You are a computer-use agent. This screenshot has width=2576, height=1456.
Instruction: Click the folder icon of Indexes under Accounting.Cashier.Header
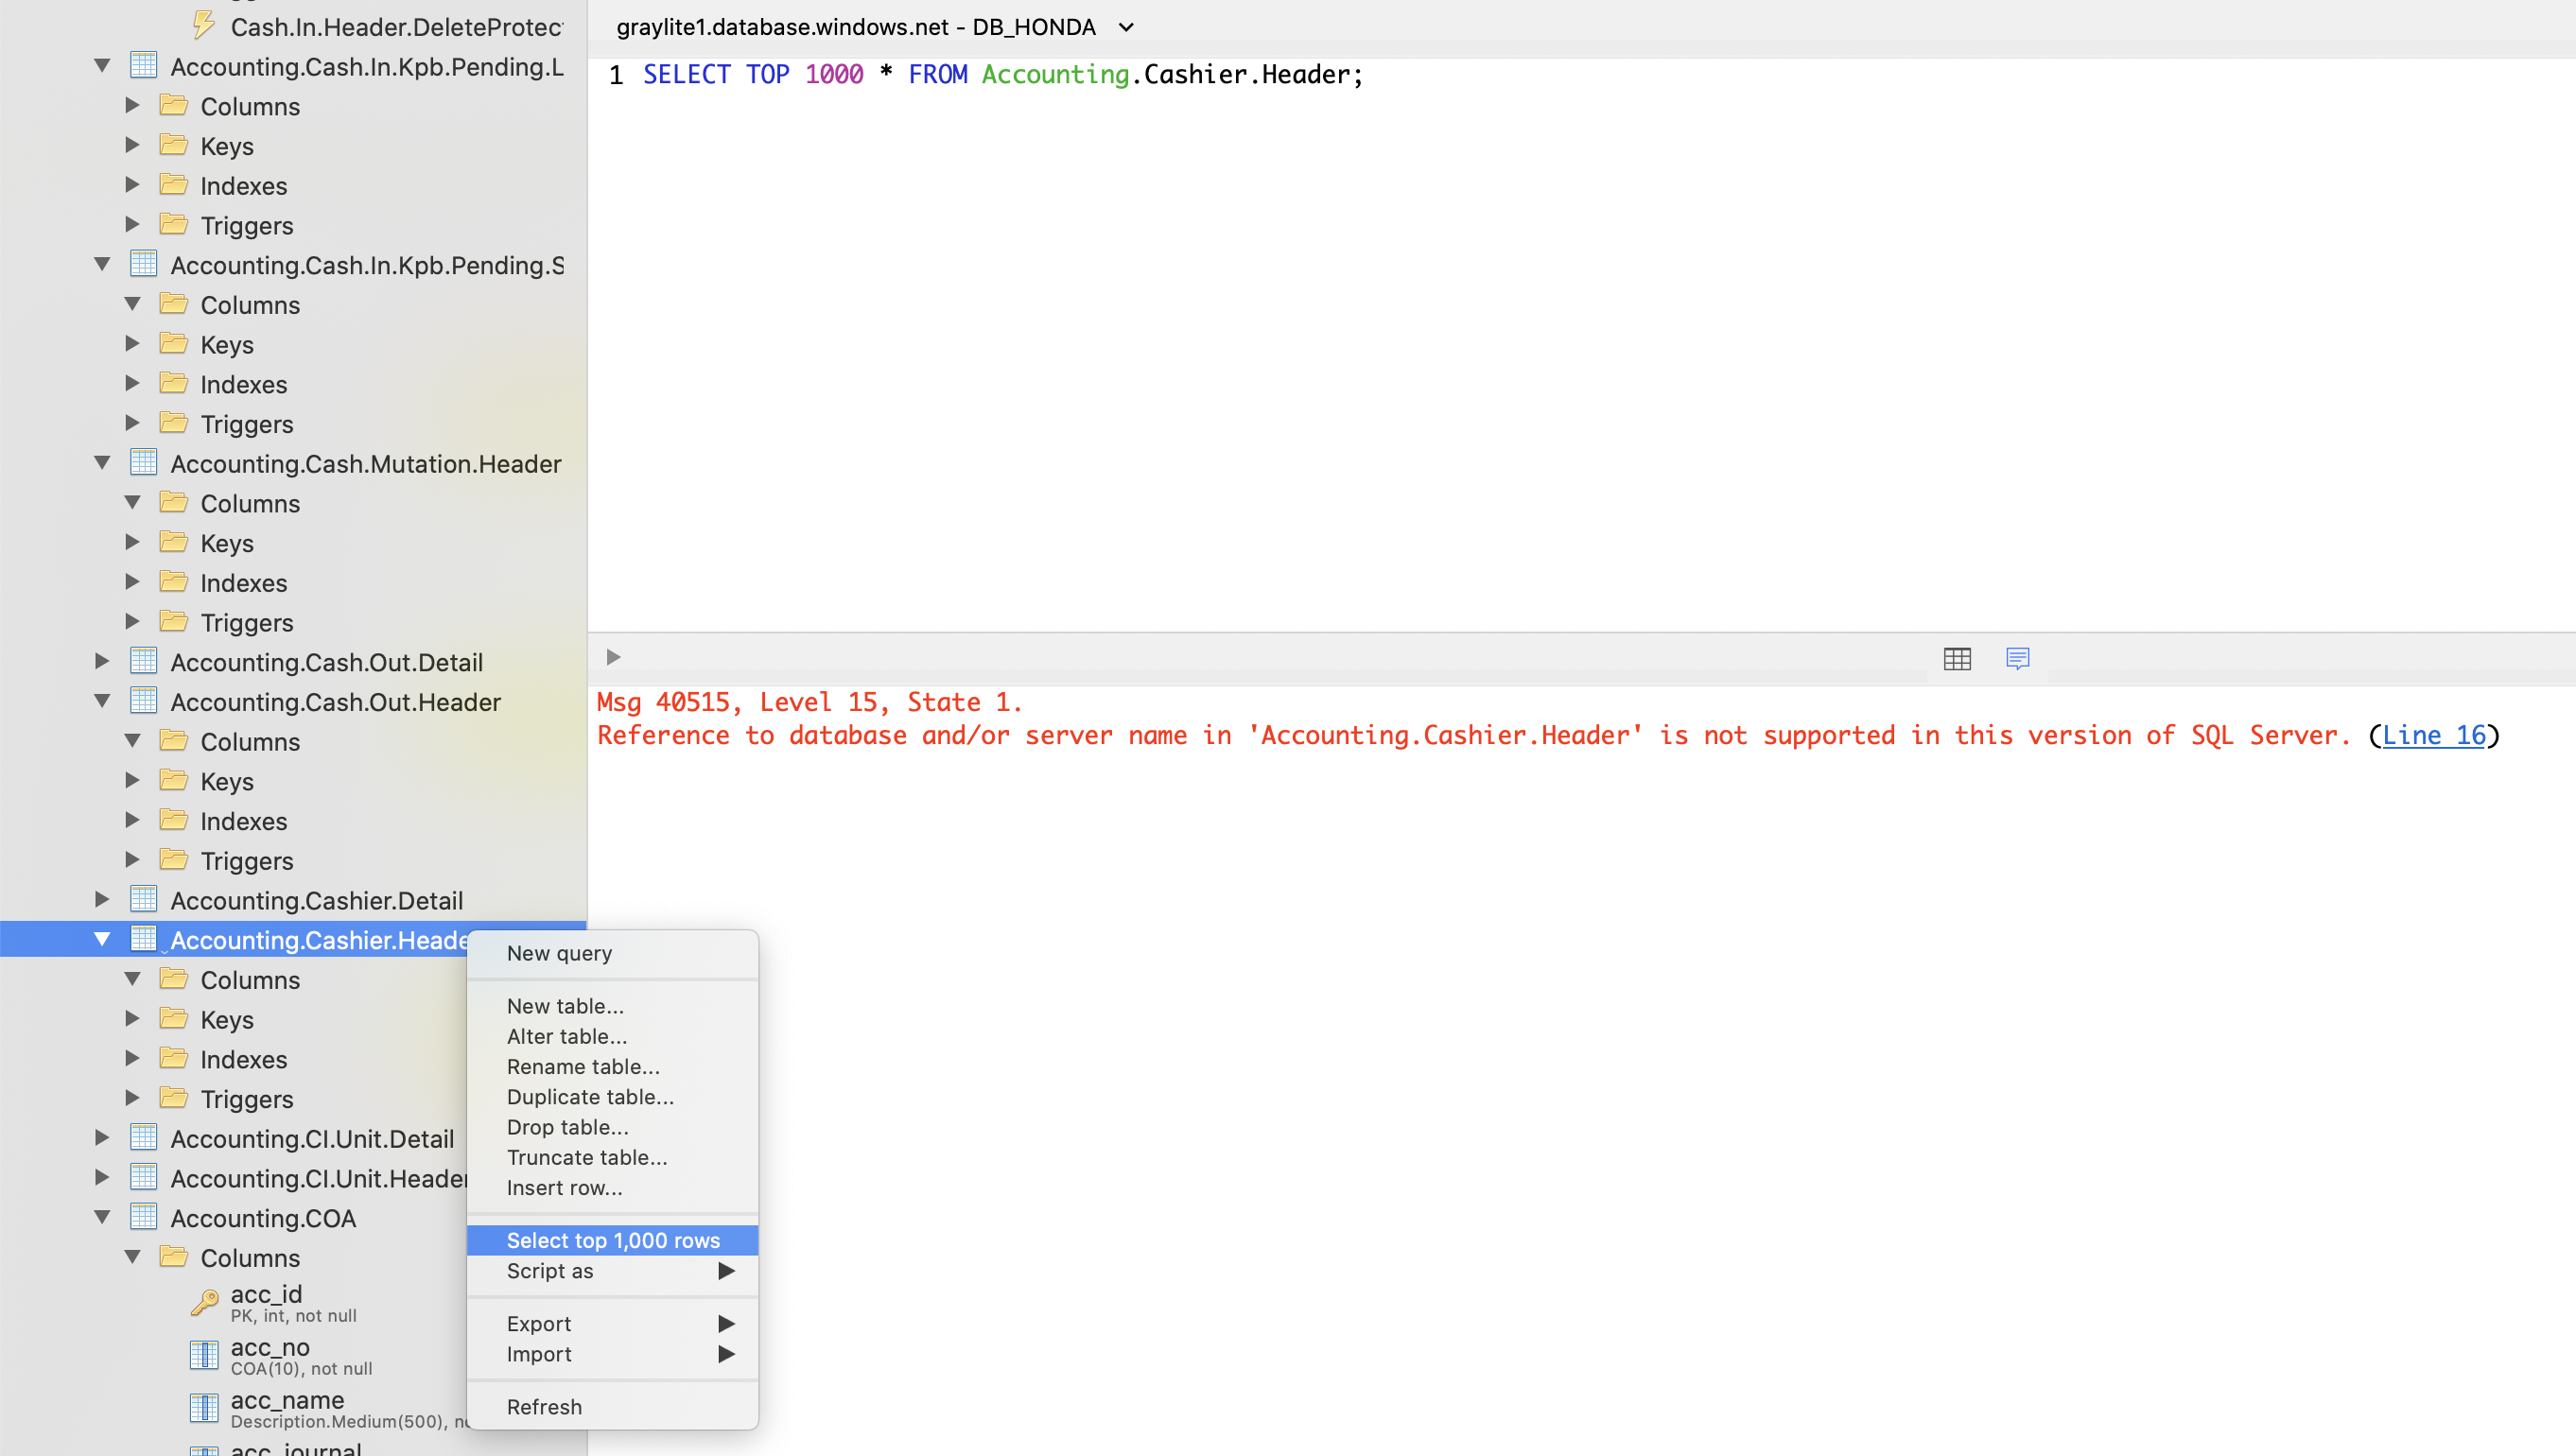pyautogui.click(x=174, y=1058)
